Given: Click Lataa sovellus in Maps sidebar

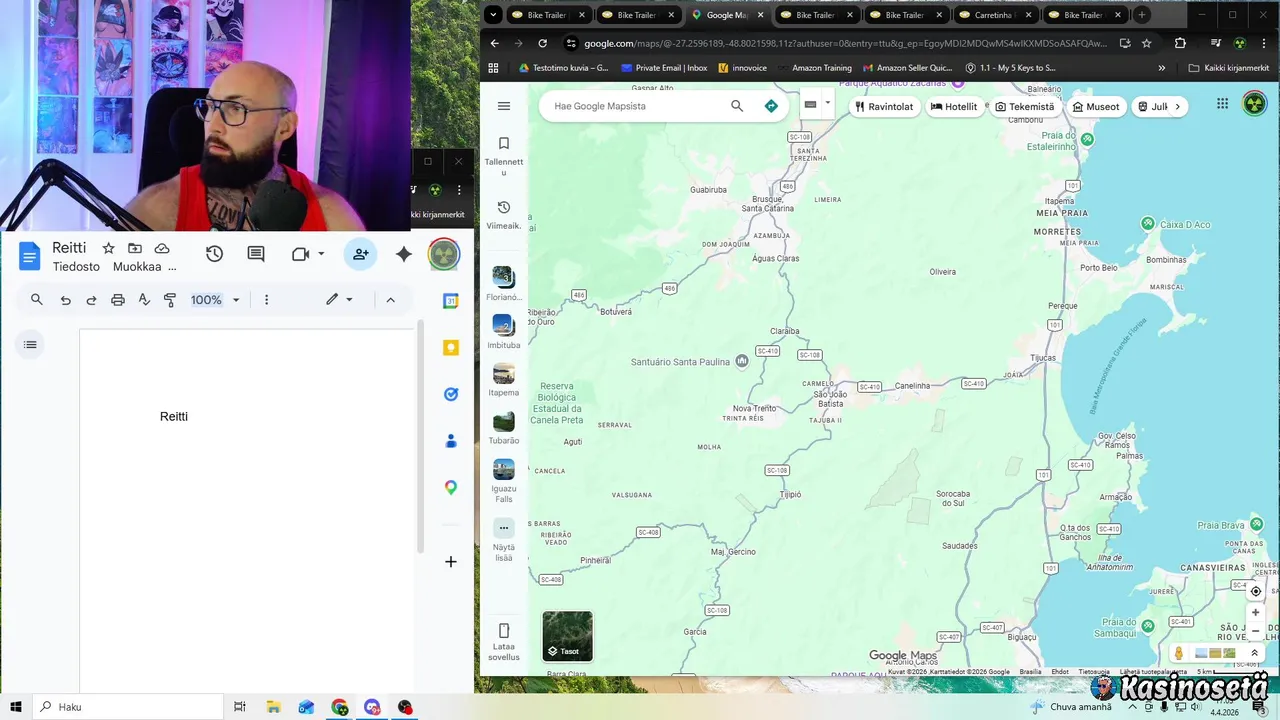Looking at the screenshot, I should [x=504, y=642].
